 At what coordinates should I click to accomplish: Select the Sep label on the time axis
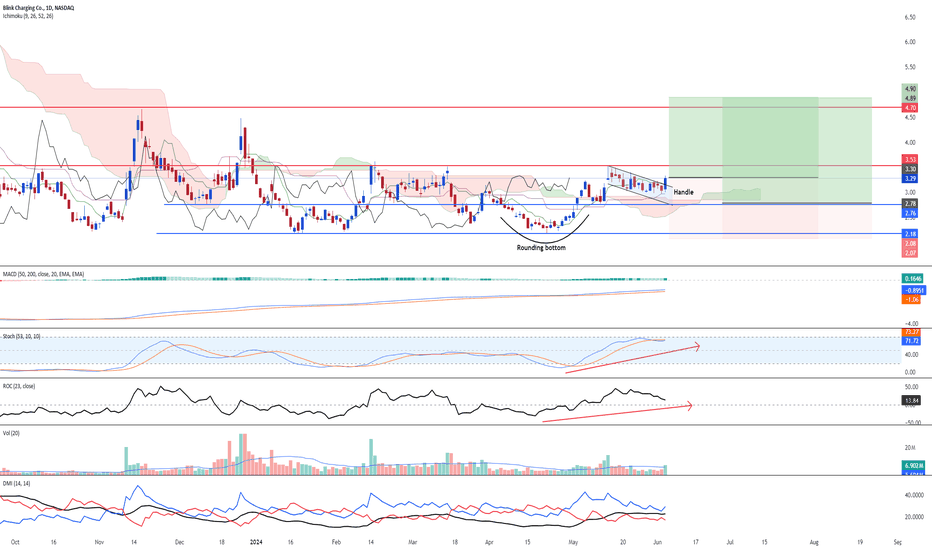898,542
